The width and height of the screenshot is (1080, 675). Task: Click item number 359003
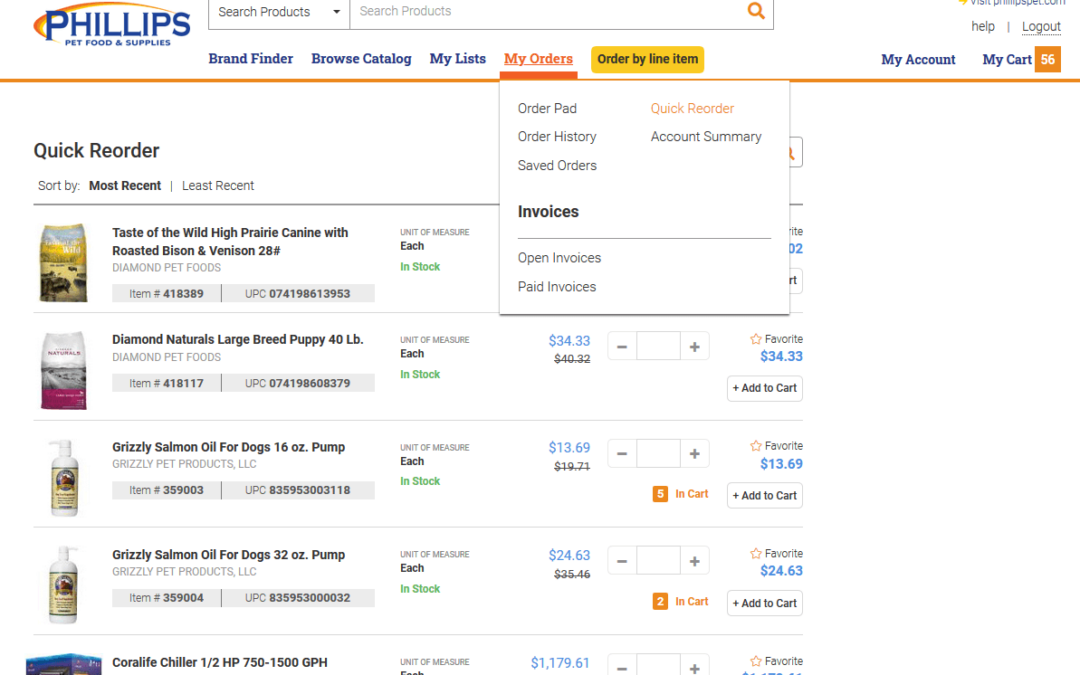click(x=167, y=490)
